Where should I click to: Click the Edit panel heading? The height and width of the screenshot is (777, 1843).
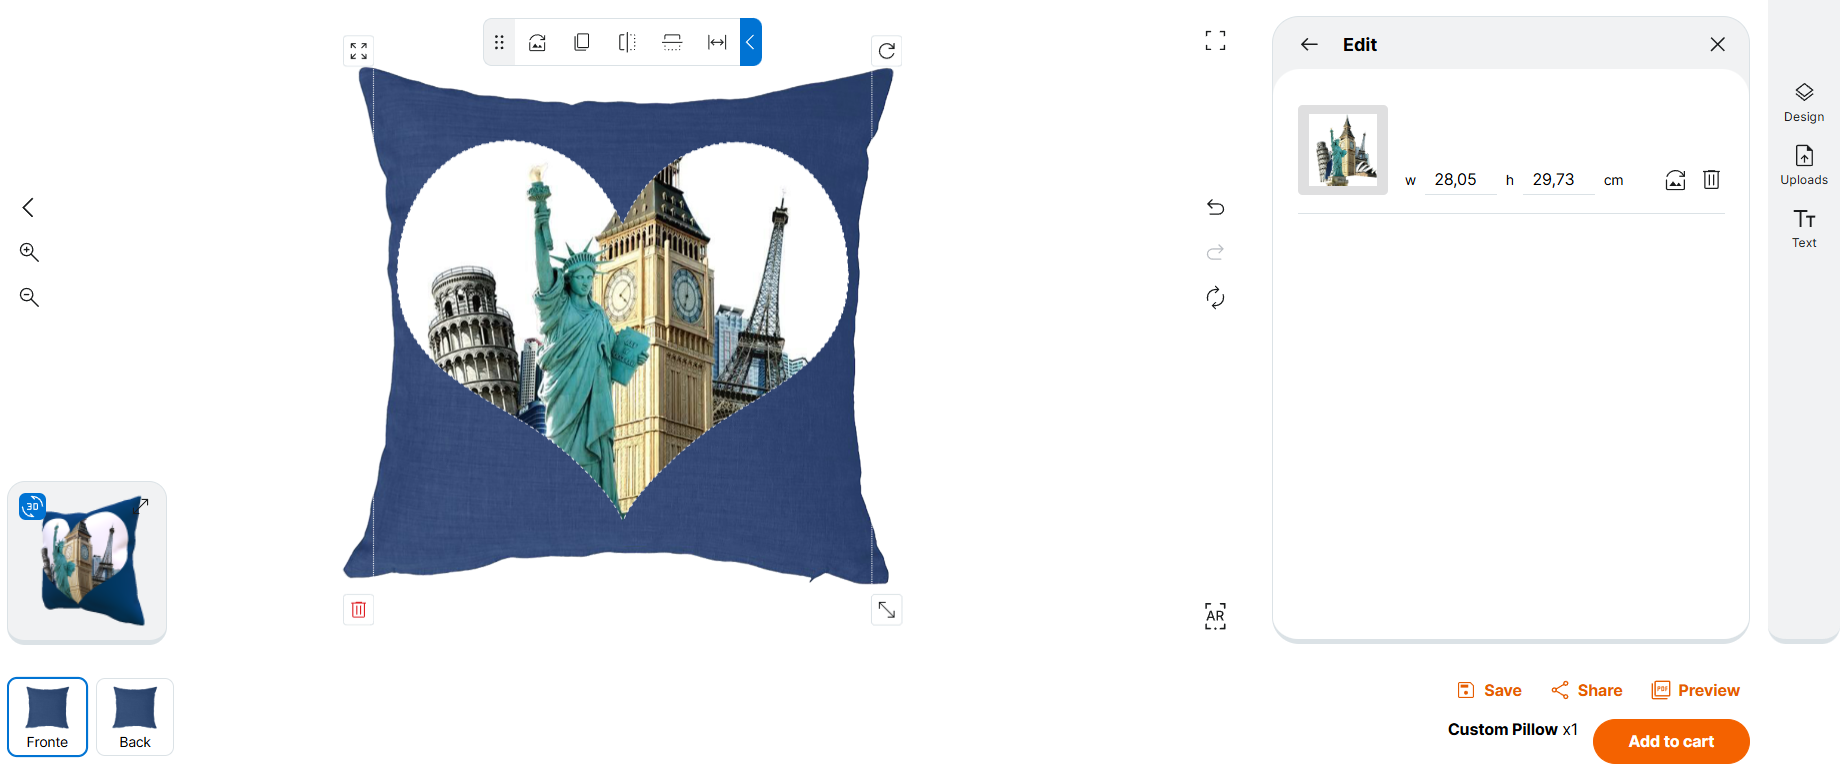(1359, 44)
